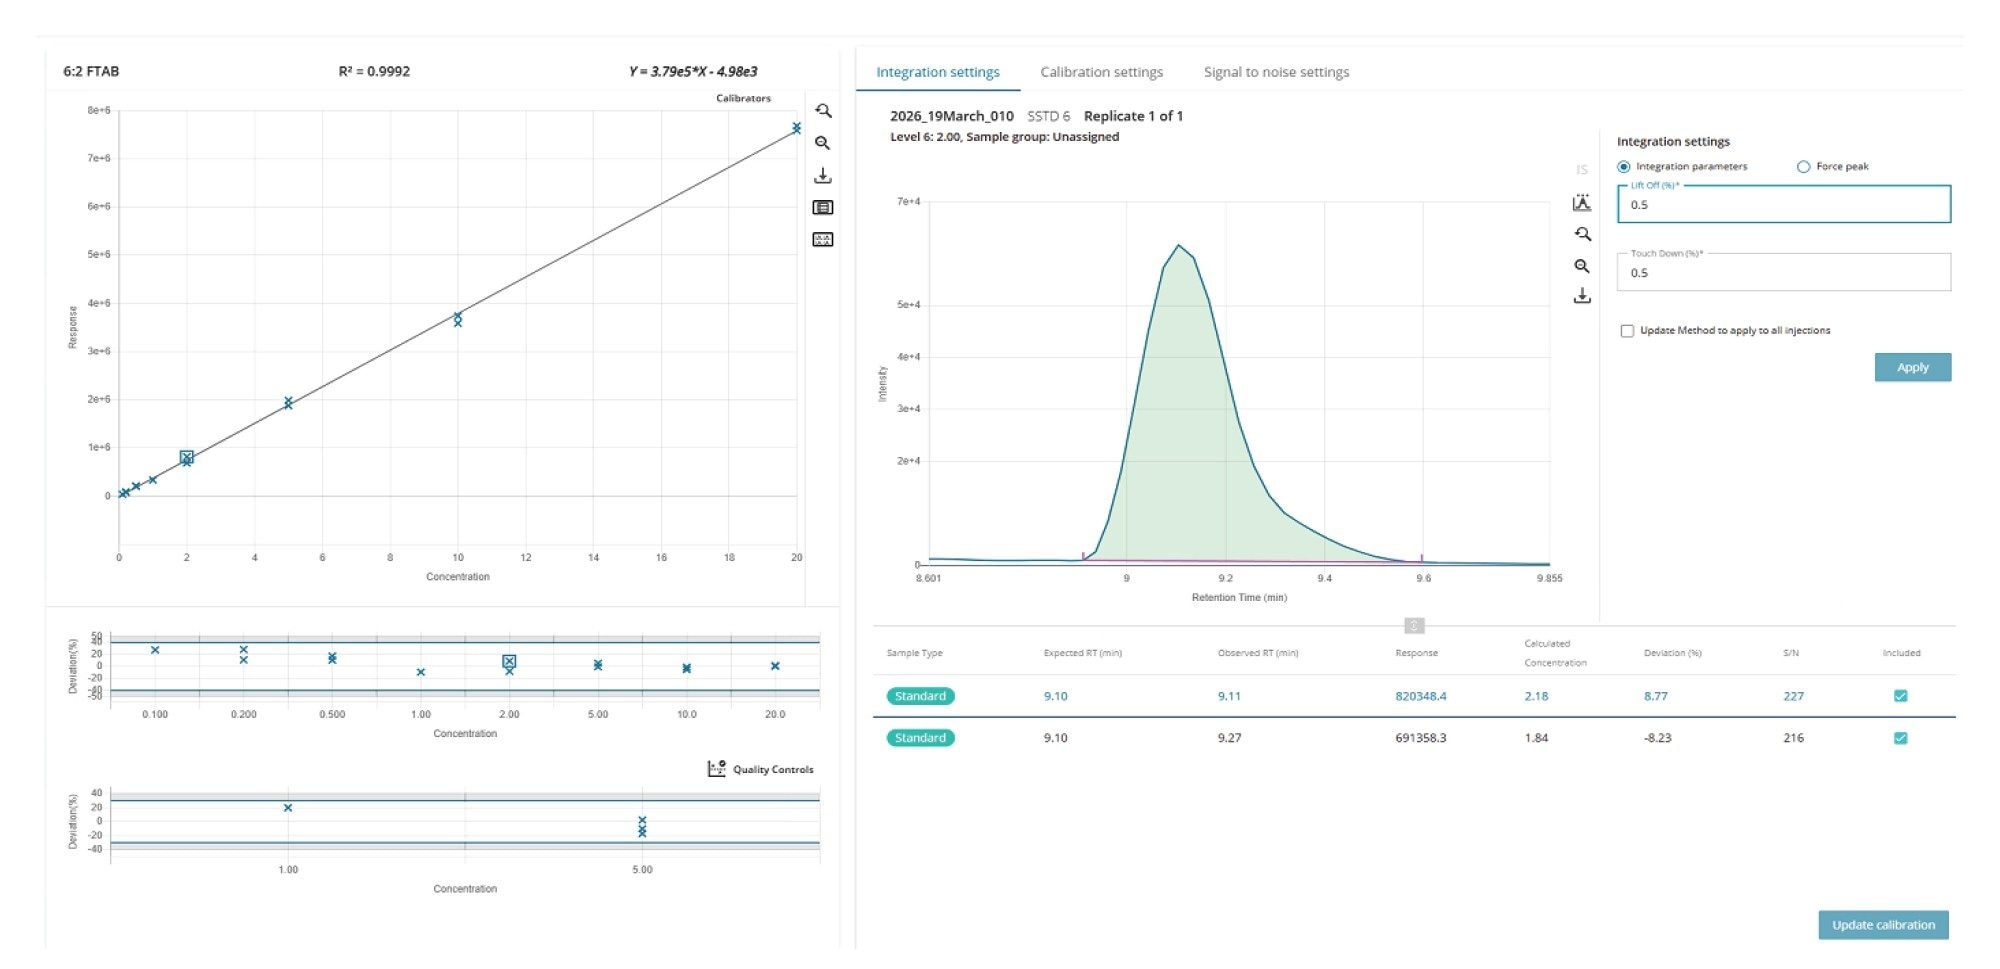The height and width of the screenshot is (969, 2000).
Task: Uncheck Included for response 691358.3 row
Action: point(1901,738)
